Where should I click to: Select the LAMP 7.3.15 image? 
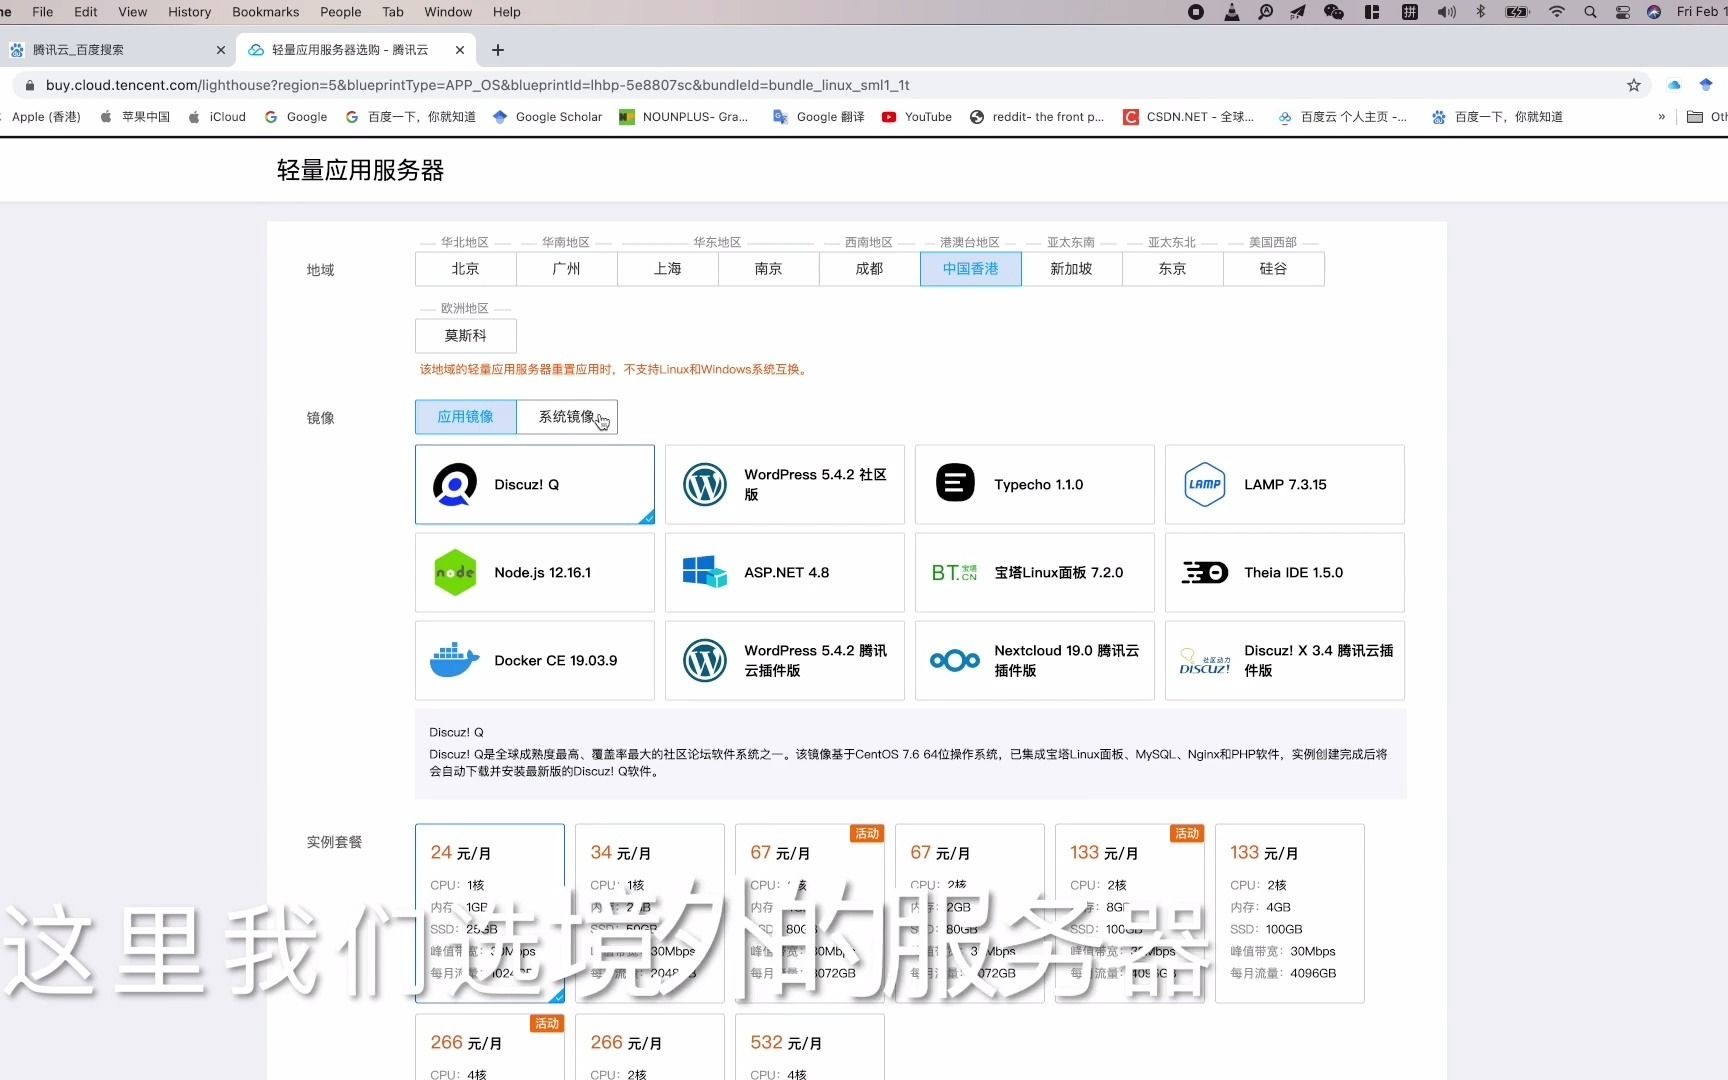click(1284, 485)
